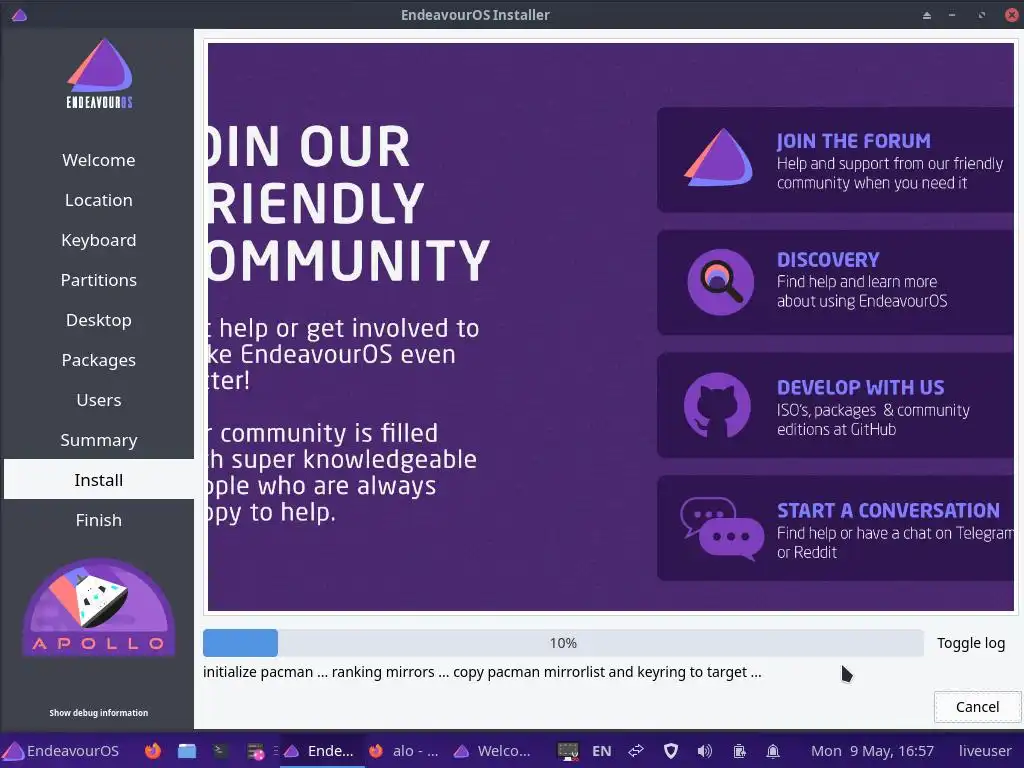Select the Packages step in sidebar

click(x=99, y=360)
